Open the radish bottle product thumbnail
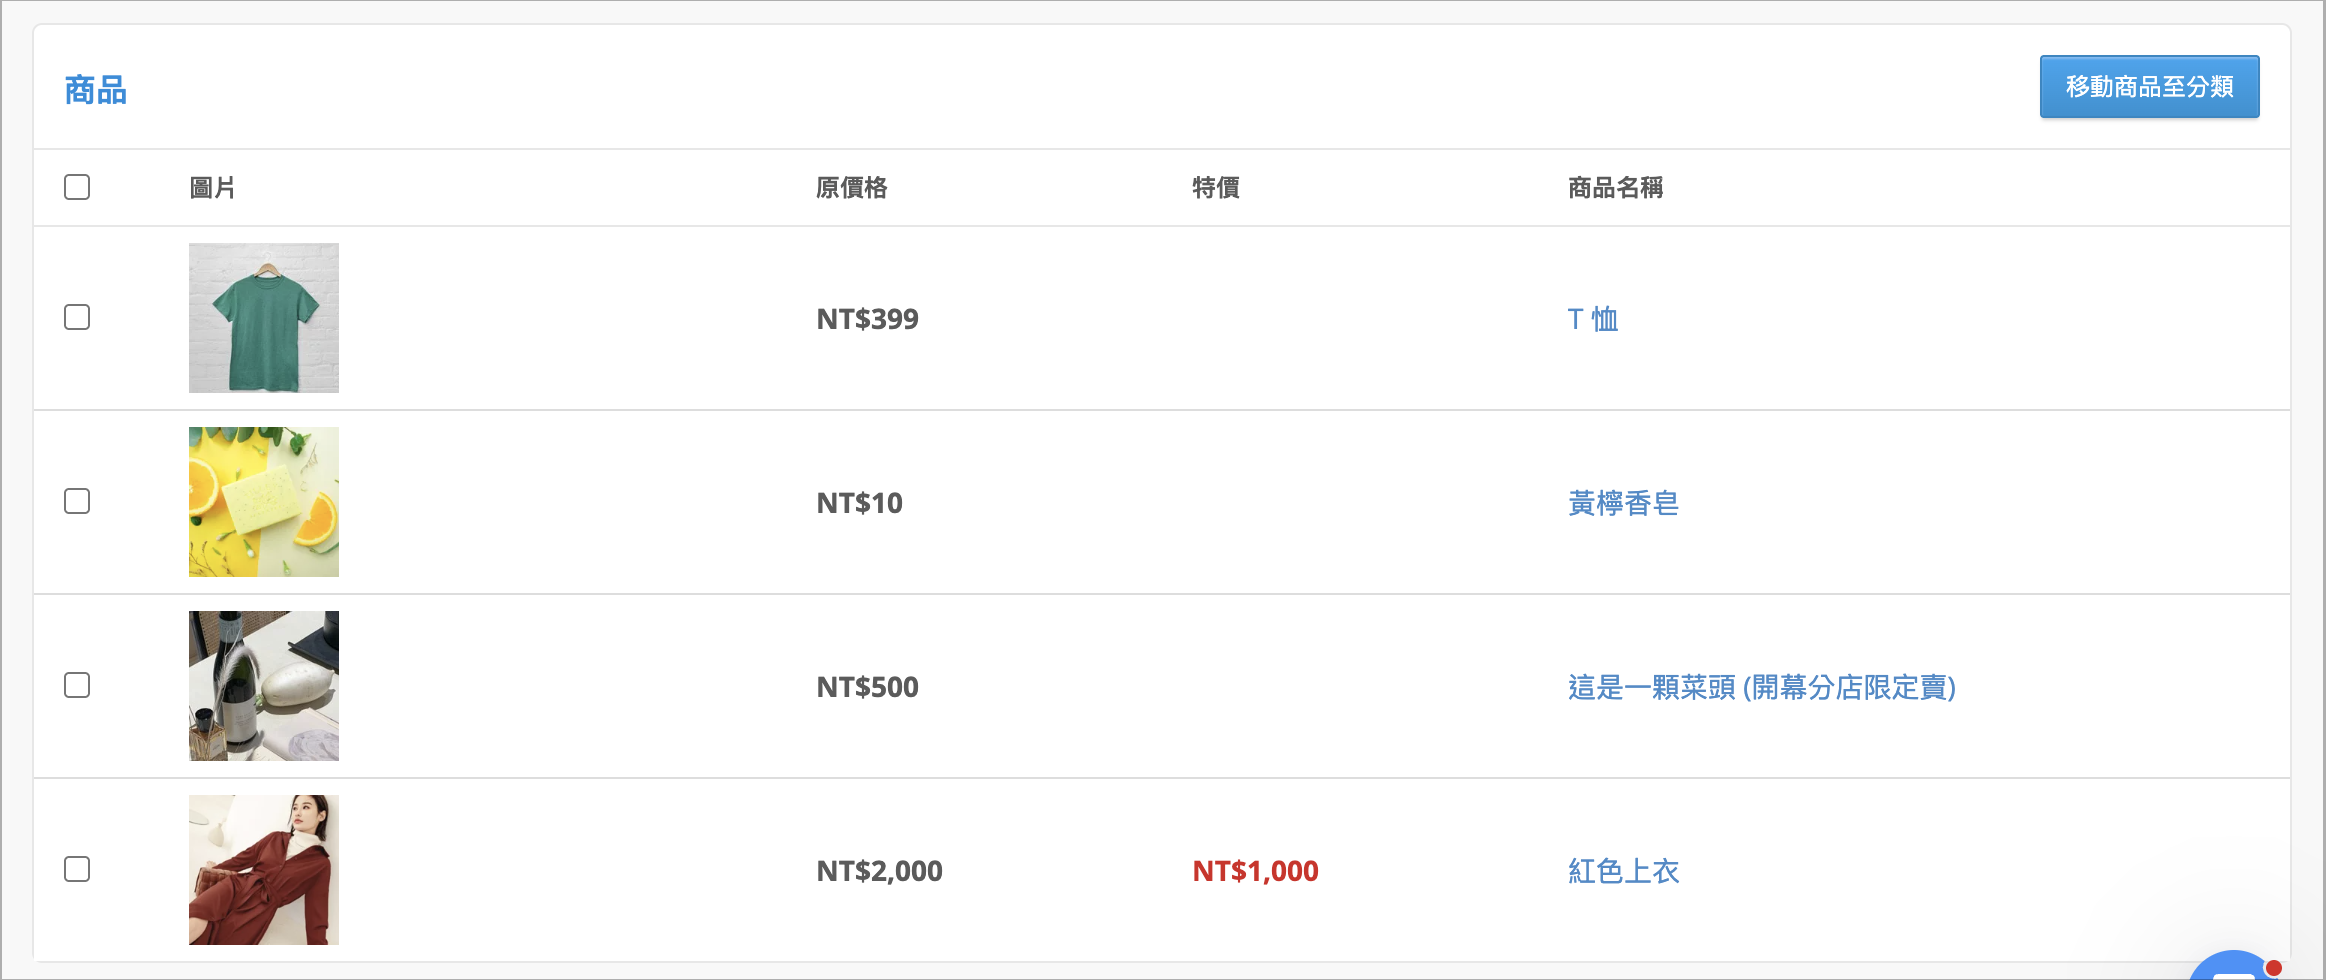 coord(264,686)
